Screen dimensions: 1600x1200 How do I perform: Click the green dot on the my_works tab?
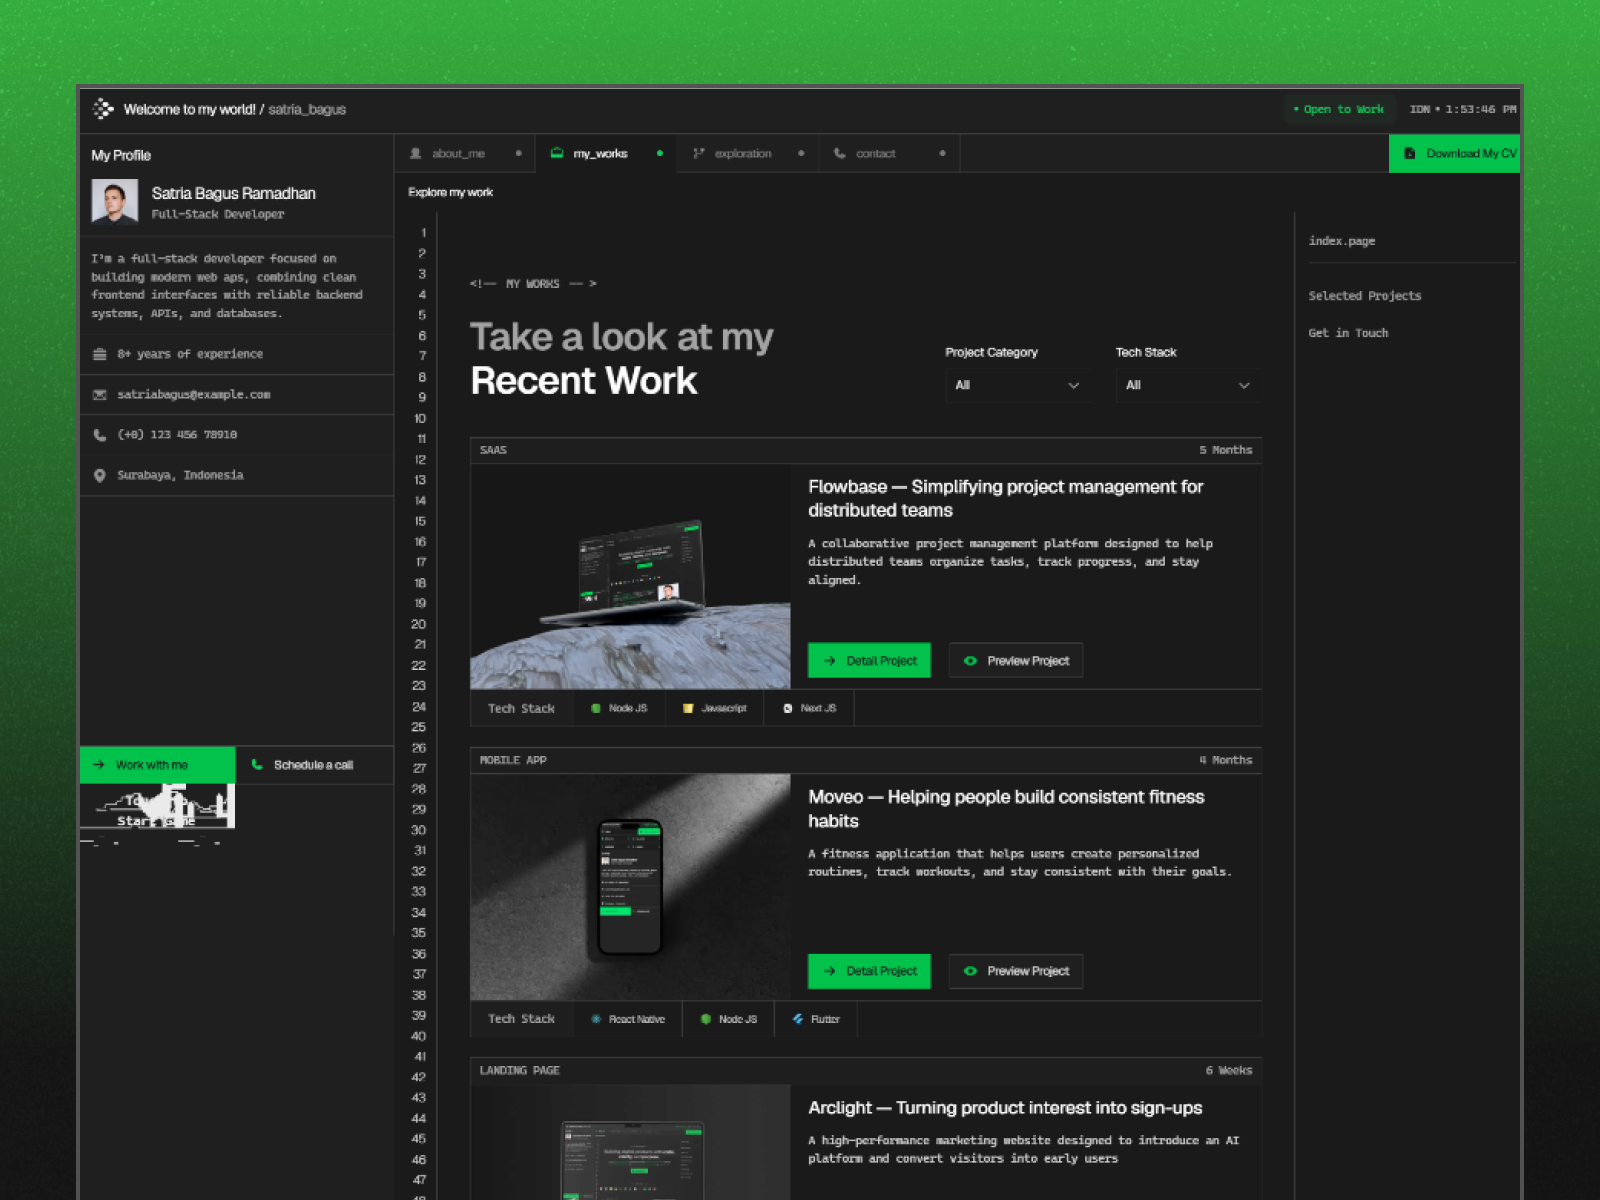660,153
